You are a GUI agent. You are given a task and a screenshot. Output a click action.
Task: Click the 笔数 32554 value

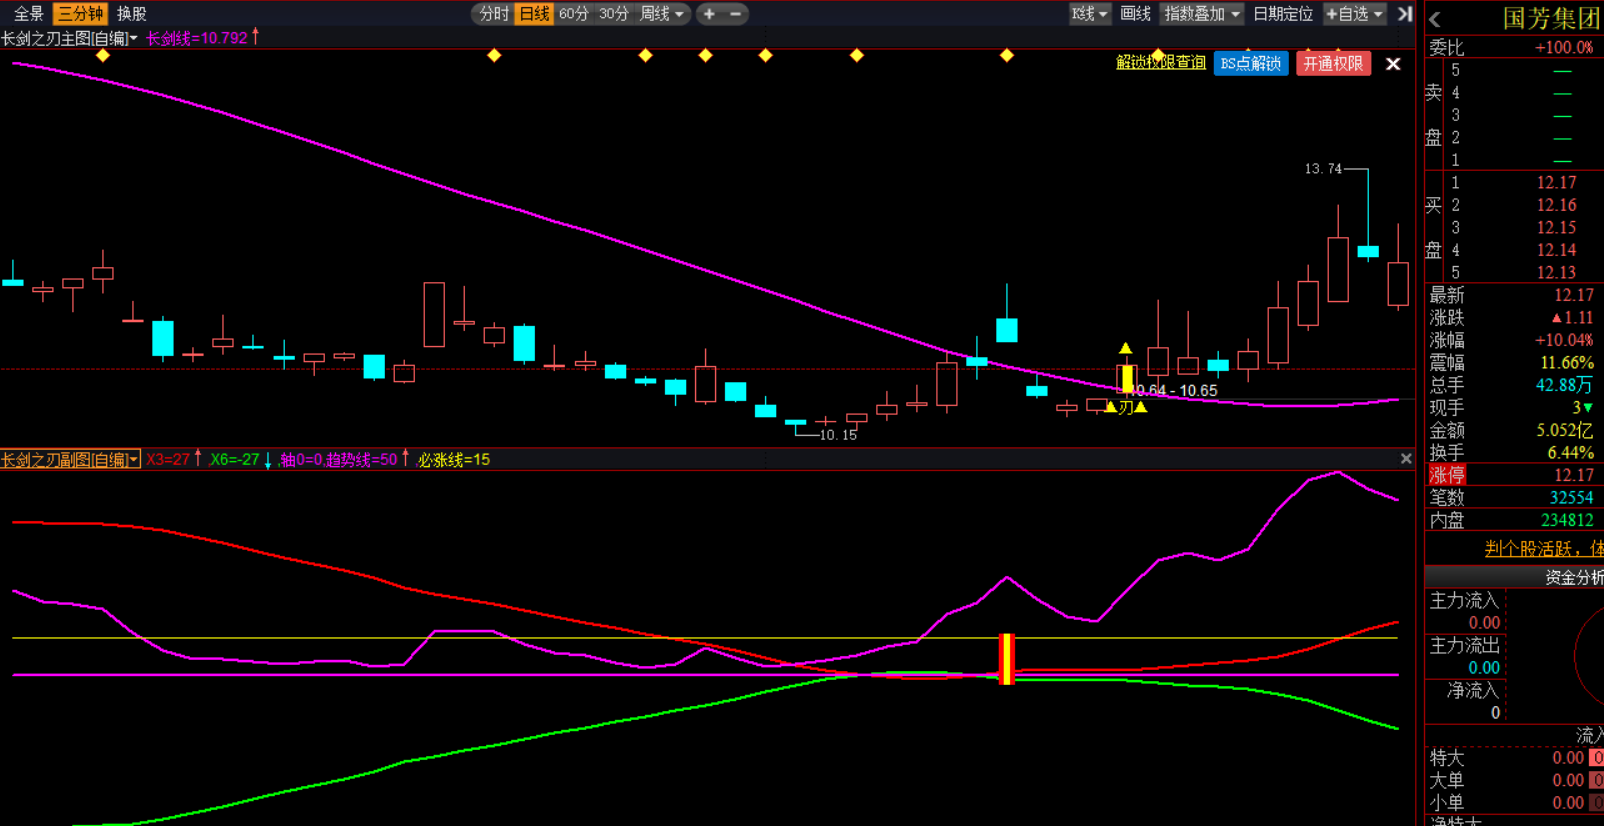[1571, 498]
